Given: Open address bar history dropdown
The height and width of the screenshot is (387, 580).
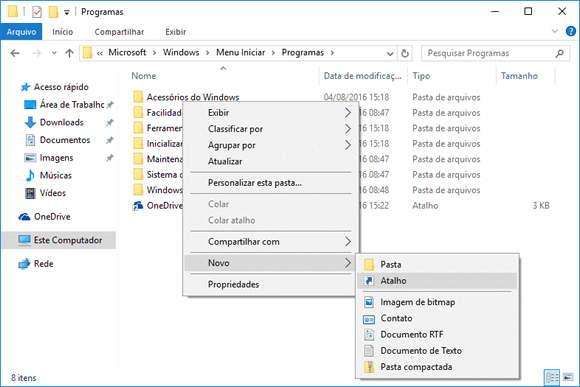Looking at the screenshot, I should 390,53.
